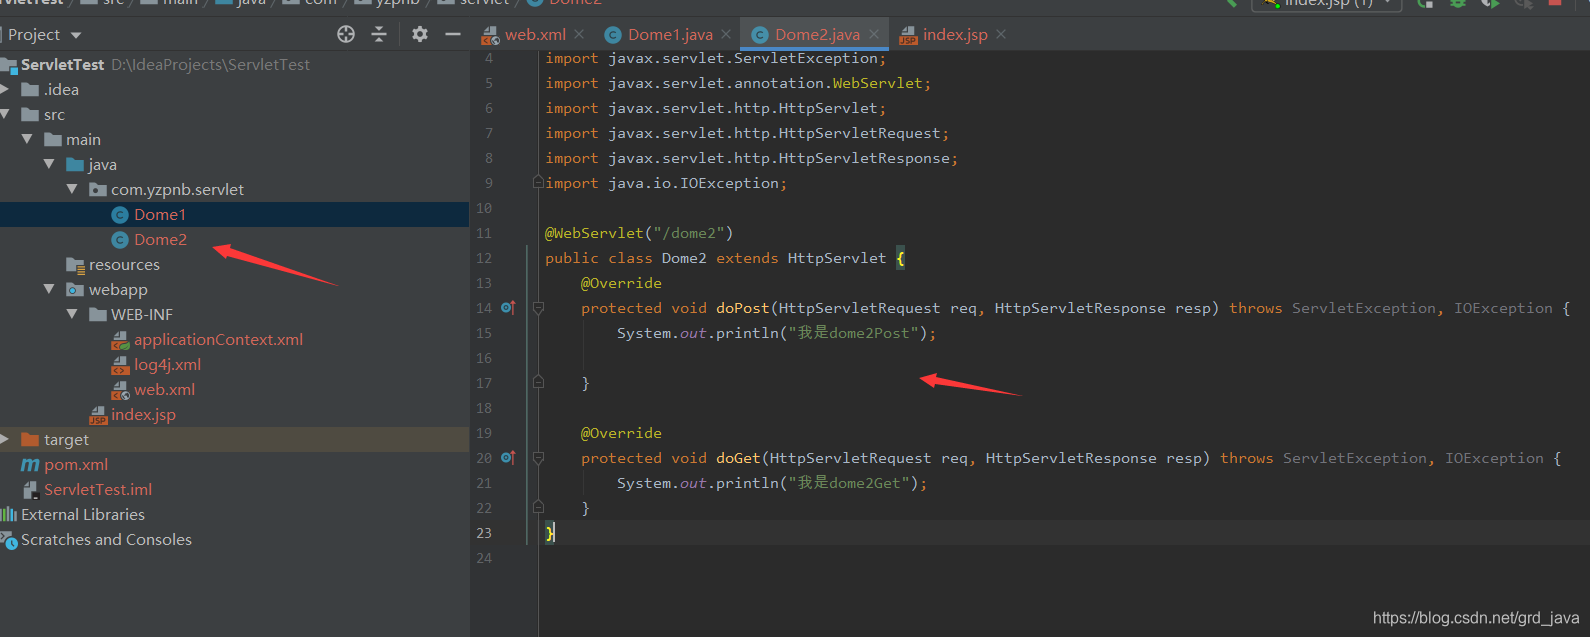
Task: Click the override gutter icon for doPost
Action: point(508,307)
